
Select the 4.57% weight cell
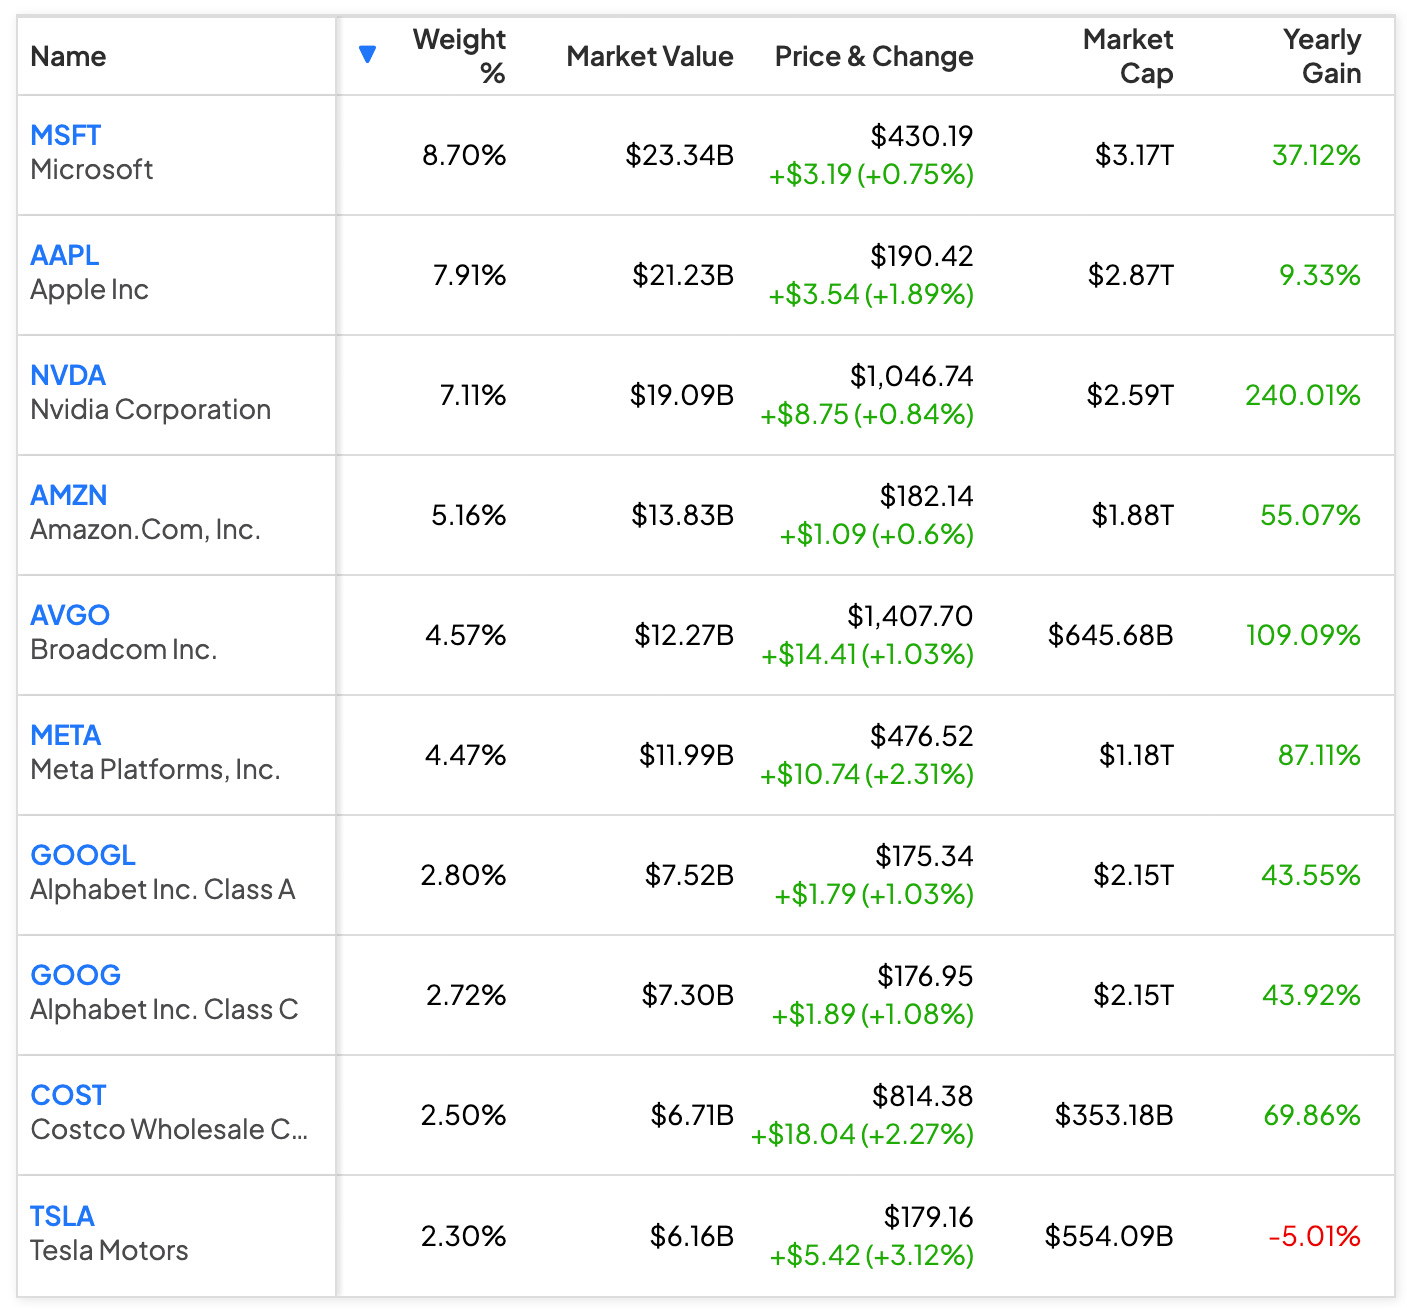[466, 635]
